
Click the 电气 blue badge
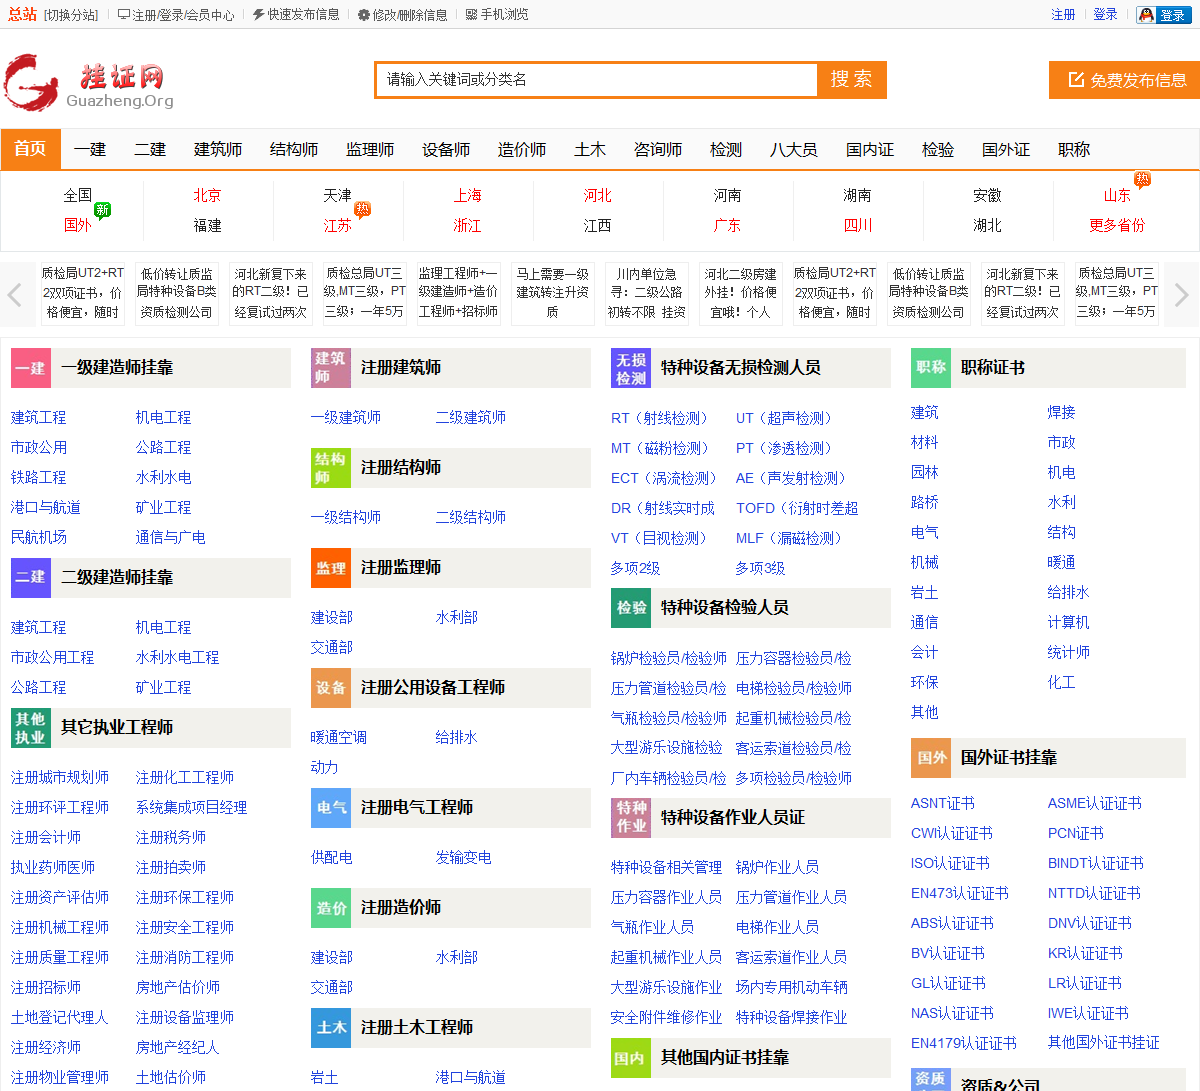(331, 808)
